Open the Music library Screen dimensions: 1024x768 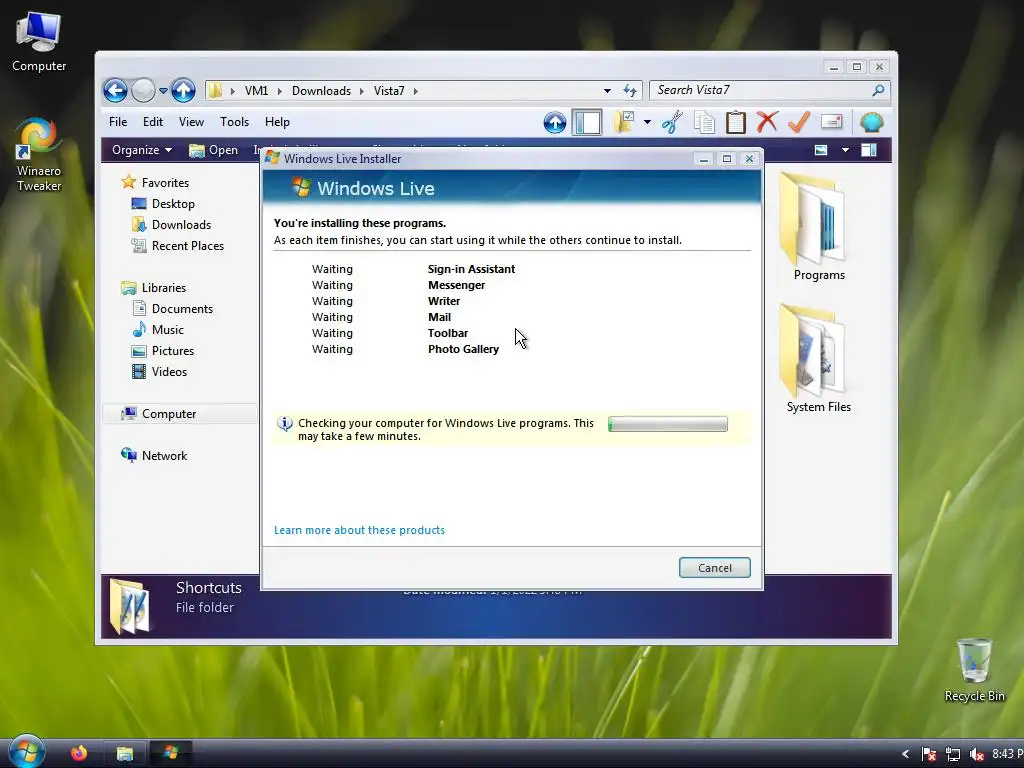[158, 330]
